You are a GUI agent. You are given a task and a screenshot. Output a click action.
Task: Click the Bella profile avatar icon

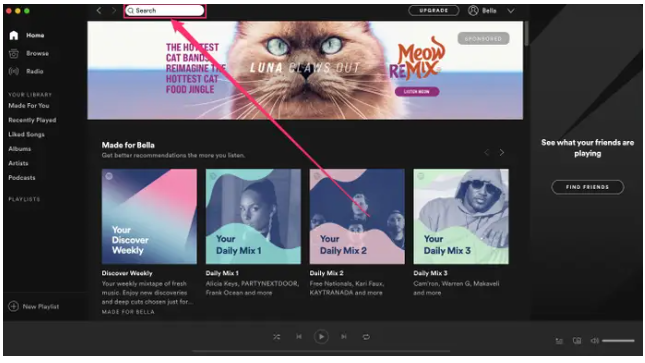[473, 11]
